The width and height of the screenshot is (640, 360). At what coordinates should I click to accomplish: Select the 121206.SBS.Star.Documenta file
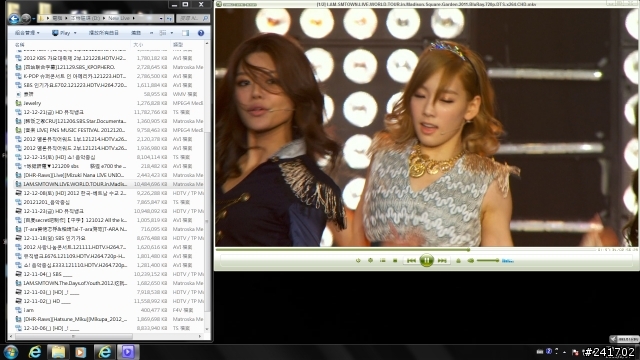(x=109, y=121)
